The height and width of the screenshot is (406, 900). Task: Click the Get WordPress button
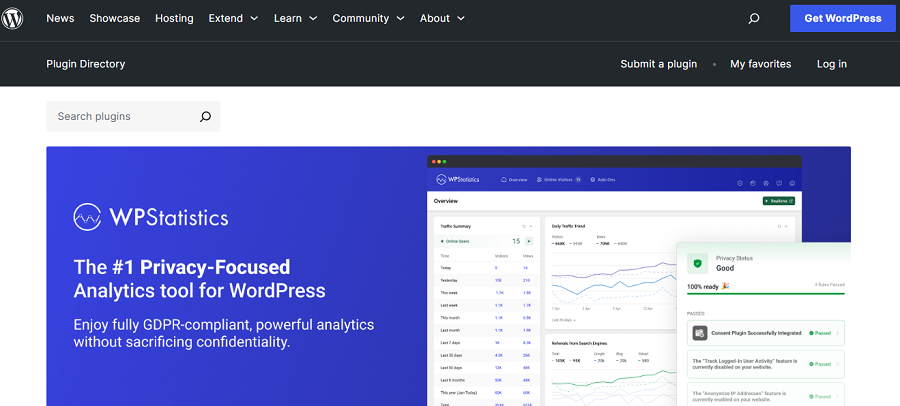(843, 18)
